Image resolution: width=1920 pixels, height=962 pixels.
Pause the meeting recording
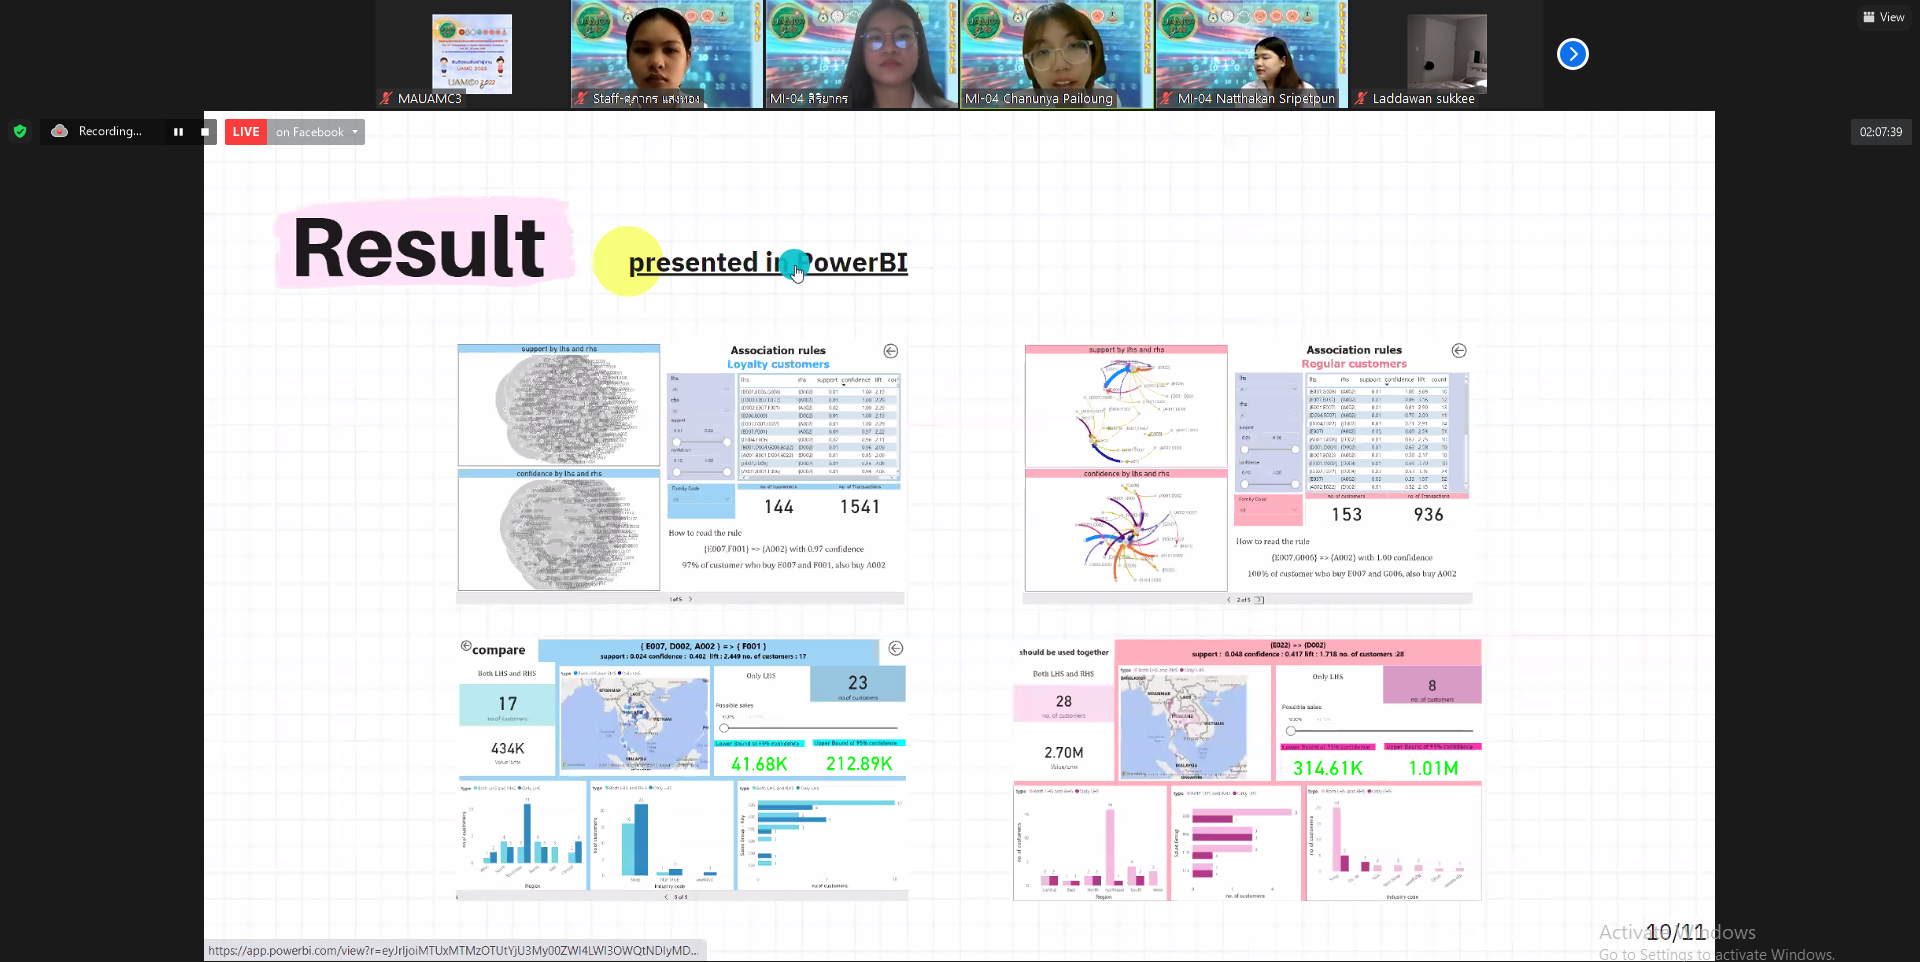click(178, 131)
